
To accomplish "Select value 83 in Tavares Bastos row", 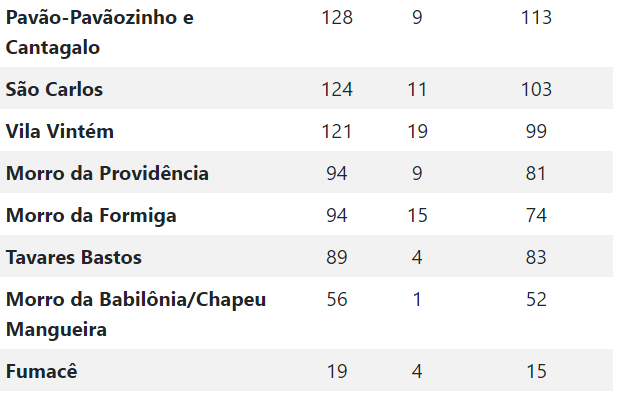I will (x=536, y=257).
